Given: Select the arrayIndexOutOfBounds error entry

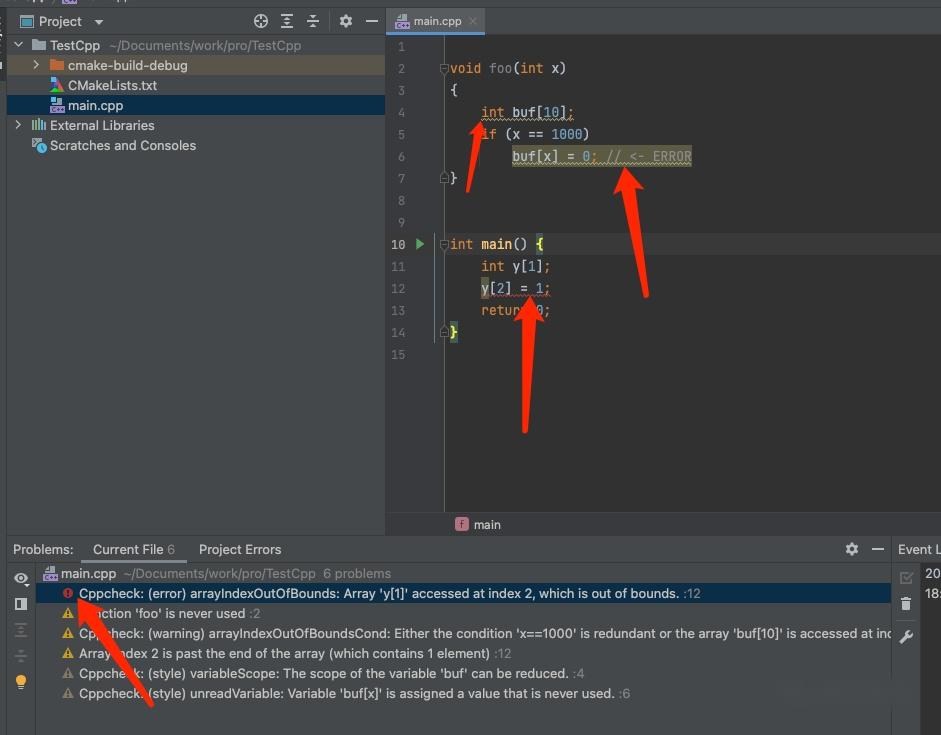Looking at the screenshot, I should click(x=380, y=593).
